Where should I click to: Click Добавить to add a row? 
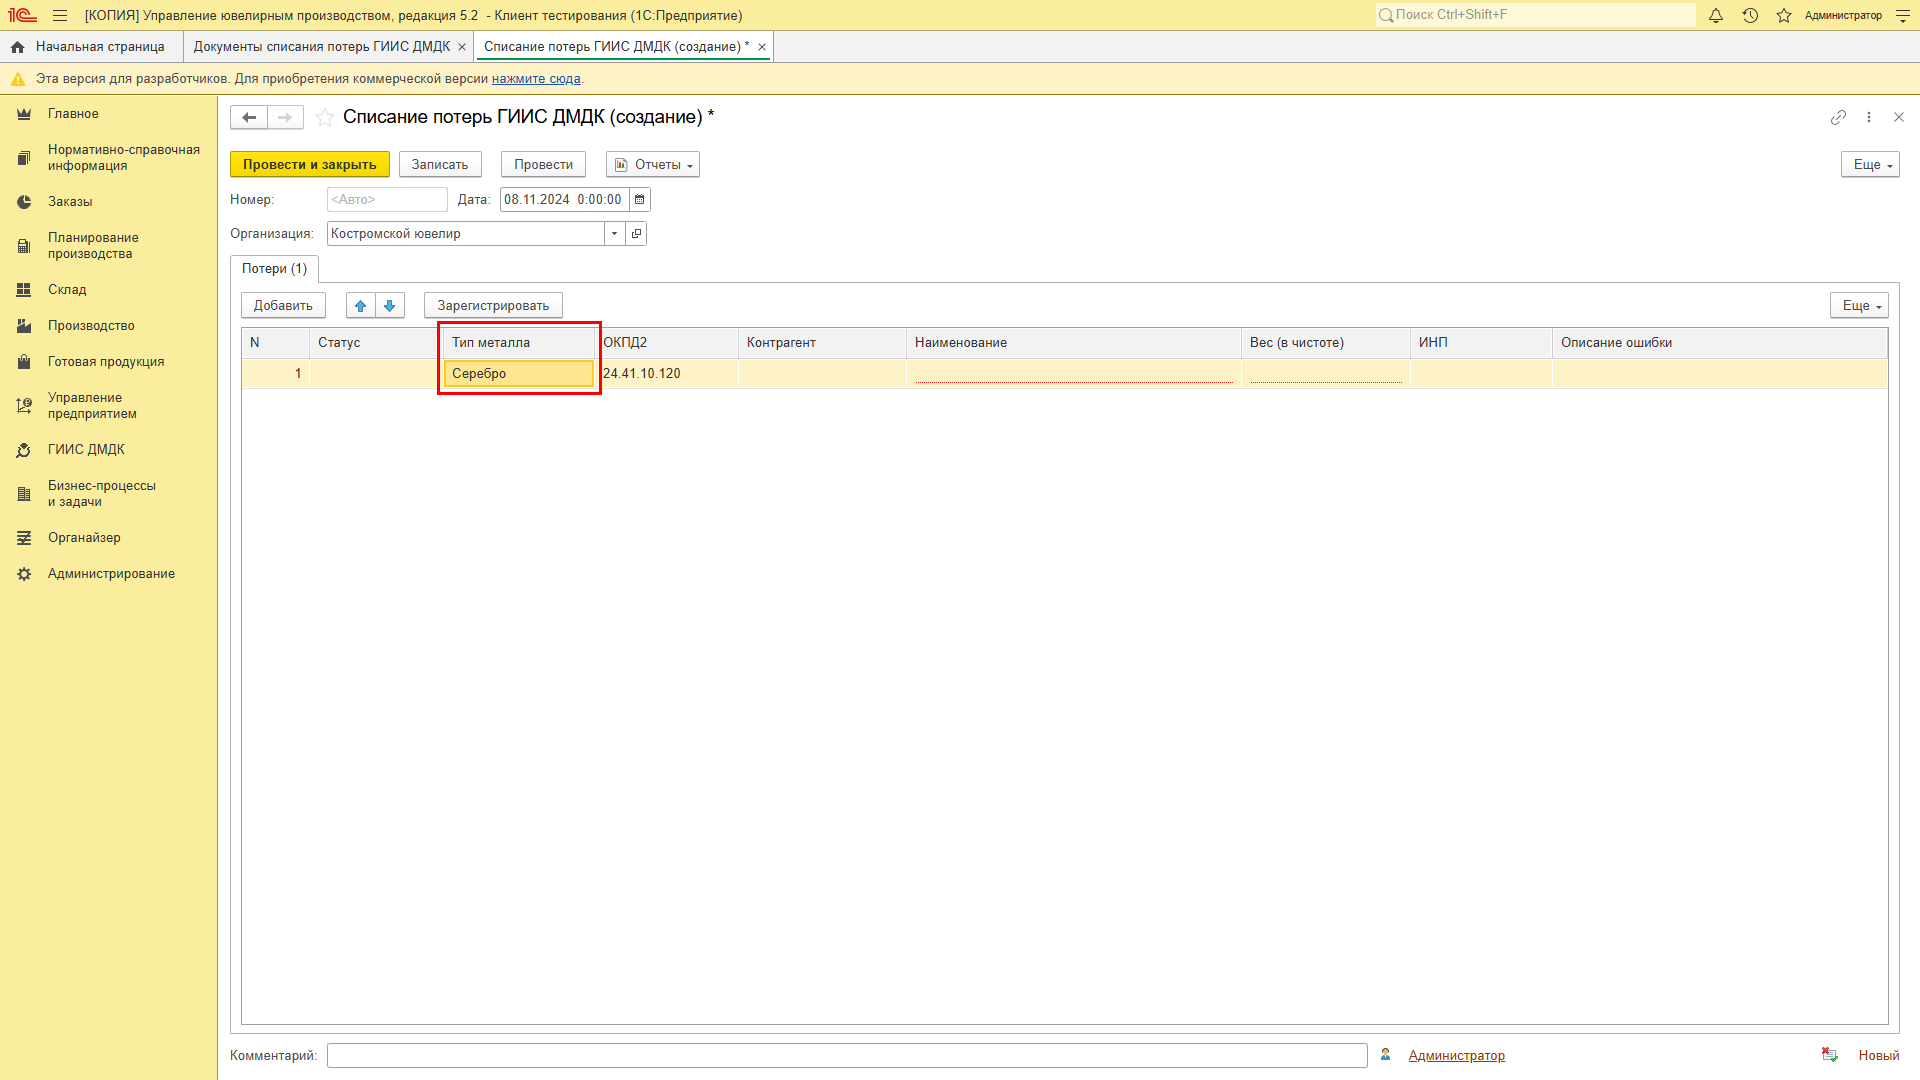283,306
